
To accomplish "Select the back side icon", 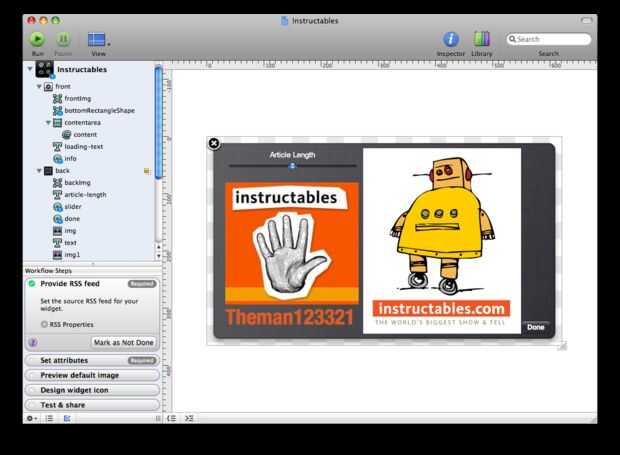I will pyautogui.click(x=48, y=171).
